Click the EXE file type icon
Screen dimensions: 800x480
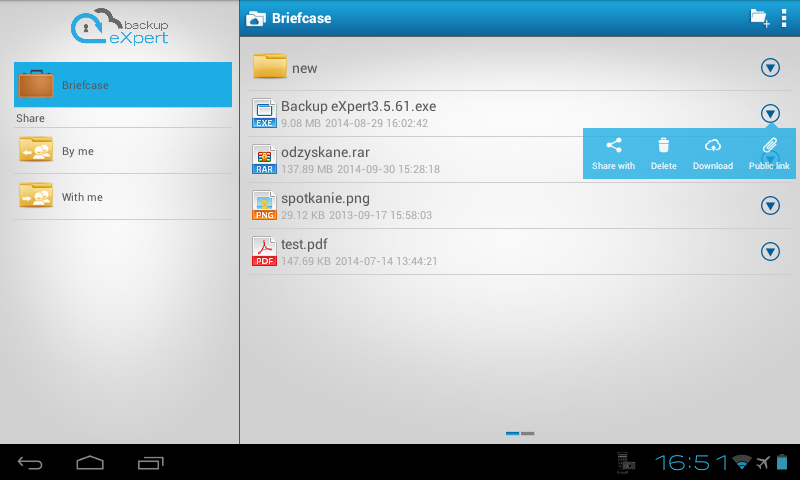(x=264, y=113)
